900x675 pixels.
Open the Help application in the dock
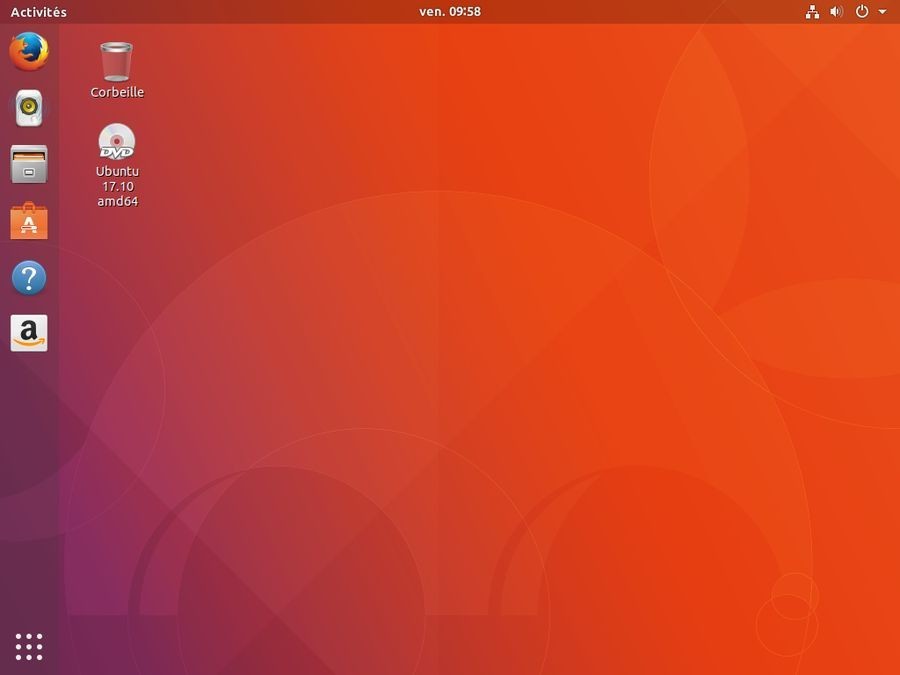click(x=29, y=277)
